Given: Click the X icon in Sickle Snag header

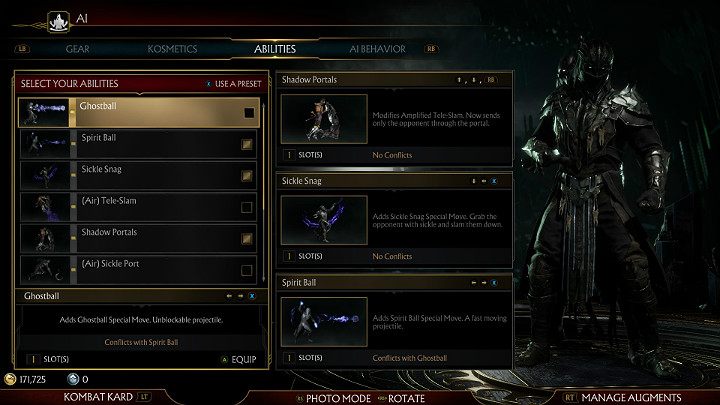Looking at the screenshot, I should coord(494,181).
